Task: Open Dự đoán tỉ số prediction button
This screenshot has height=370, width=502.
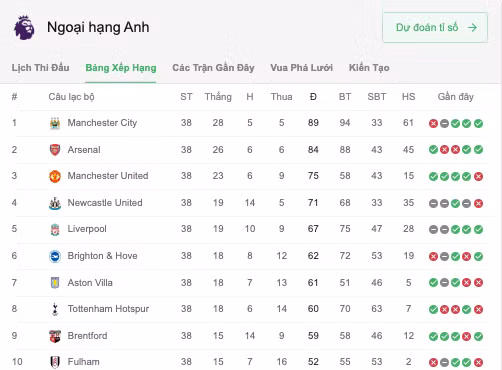Action: point(435,27)
